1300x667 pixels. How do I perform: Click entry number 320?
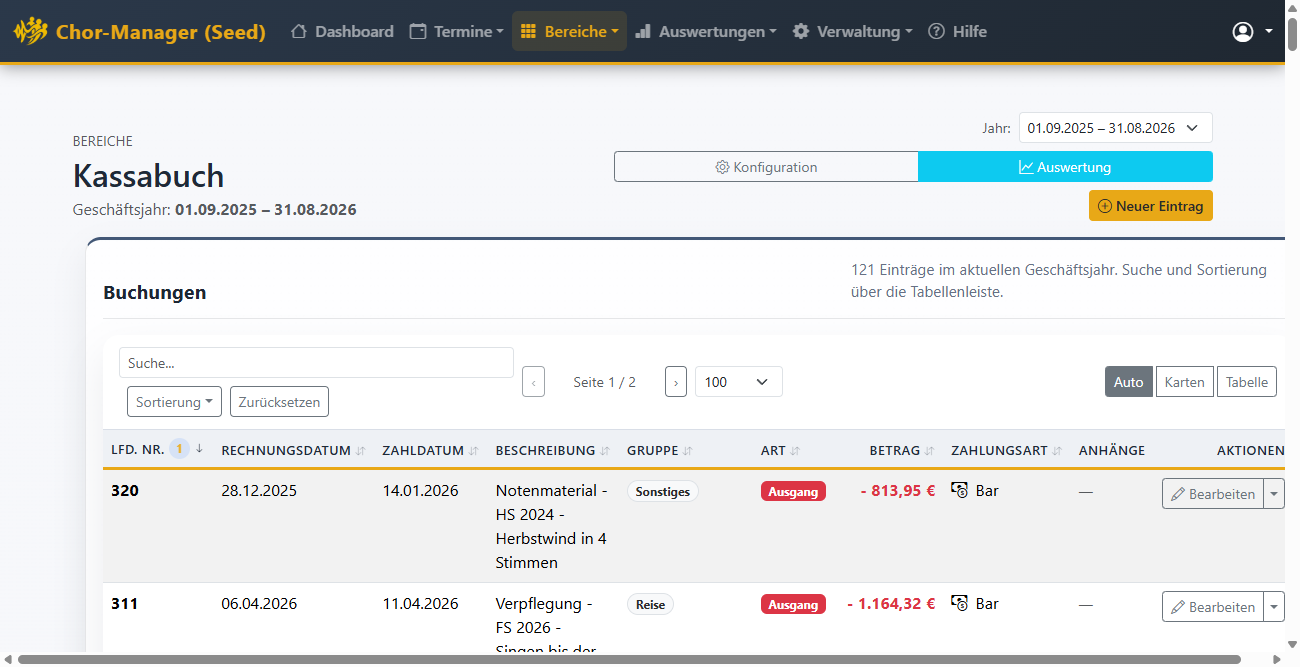click(125, 491)
